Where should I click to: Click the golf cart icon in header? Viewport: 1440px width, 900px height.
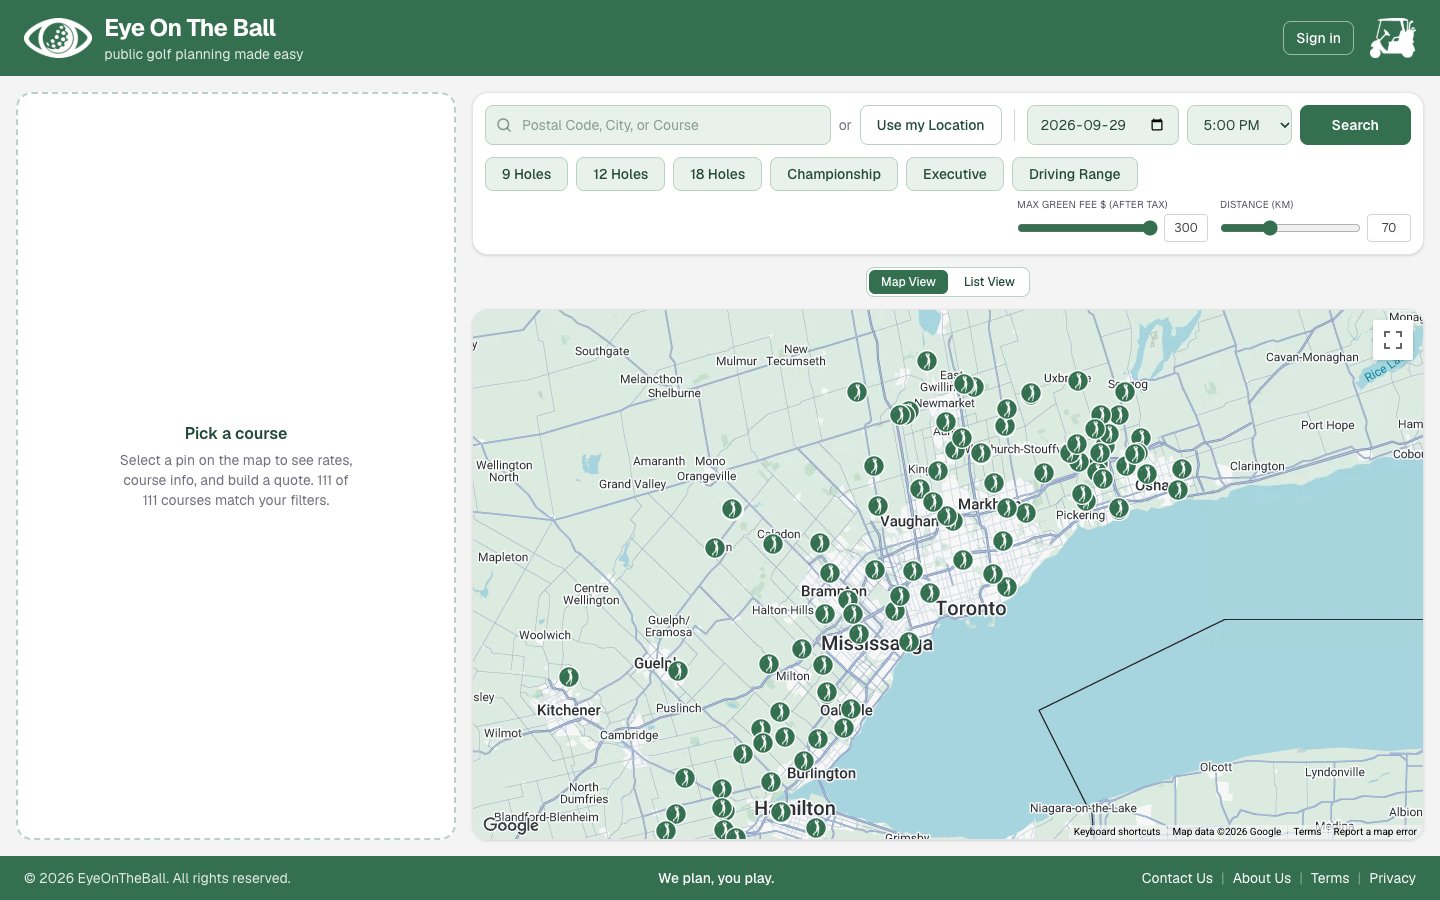[1392, 38]
